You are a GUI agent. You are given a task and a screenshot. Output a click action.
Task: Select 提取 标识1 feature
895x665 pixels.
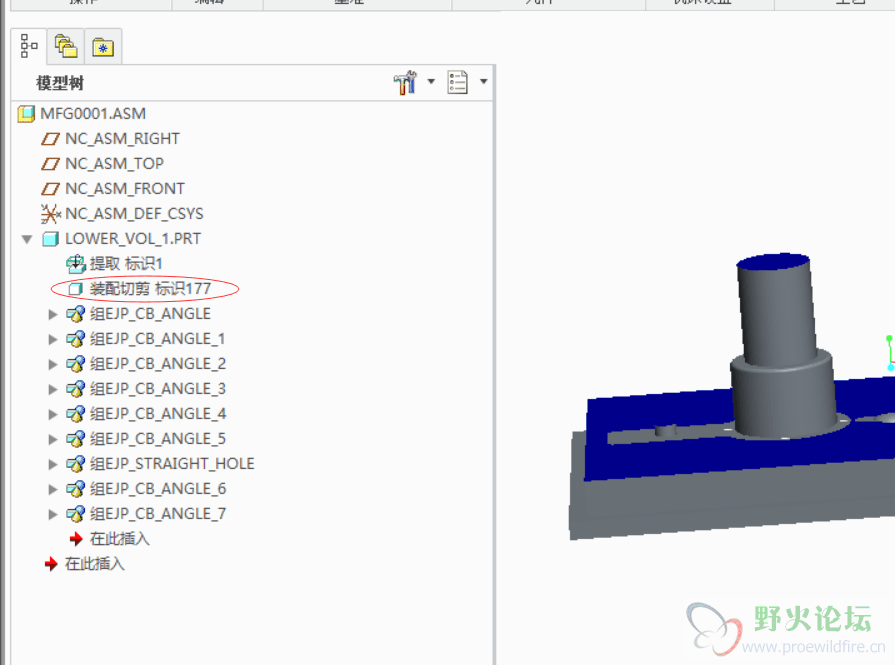(x=126, y=264)
